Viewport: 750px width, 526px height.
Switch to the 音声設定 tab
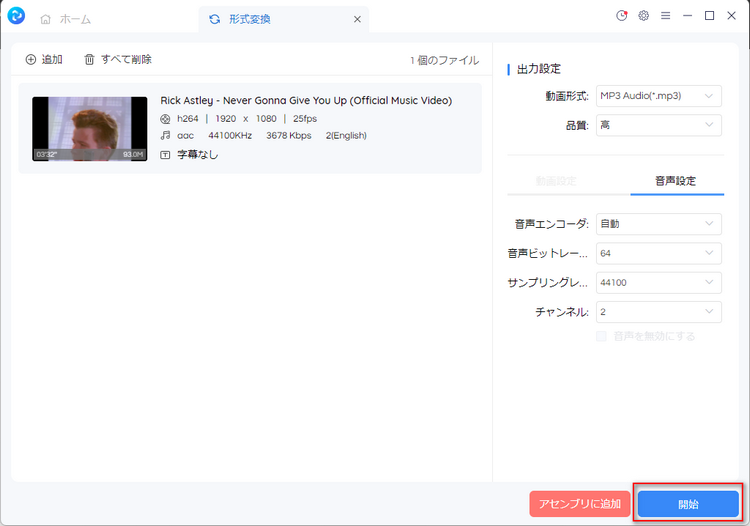tap(675, 181)
